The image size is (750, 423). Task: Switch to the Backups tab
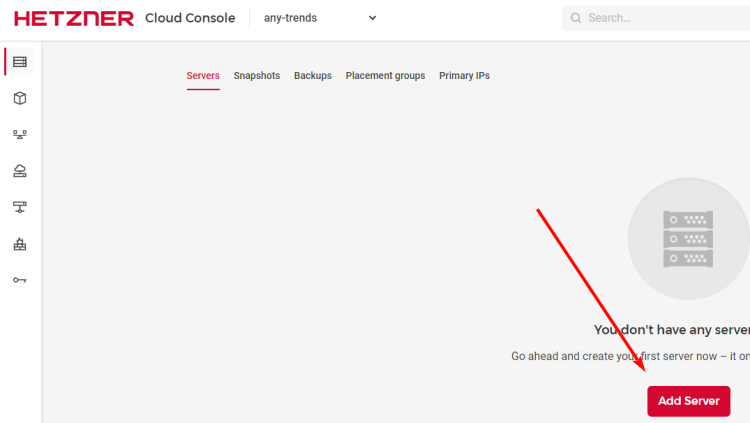(313, 76)
